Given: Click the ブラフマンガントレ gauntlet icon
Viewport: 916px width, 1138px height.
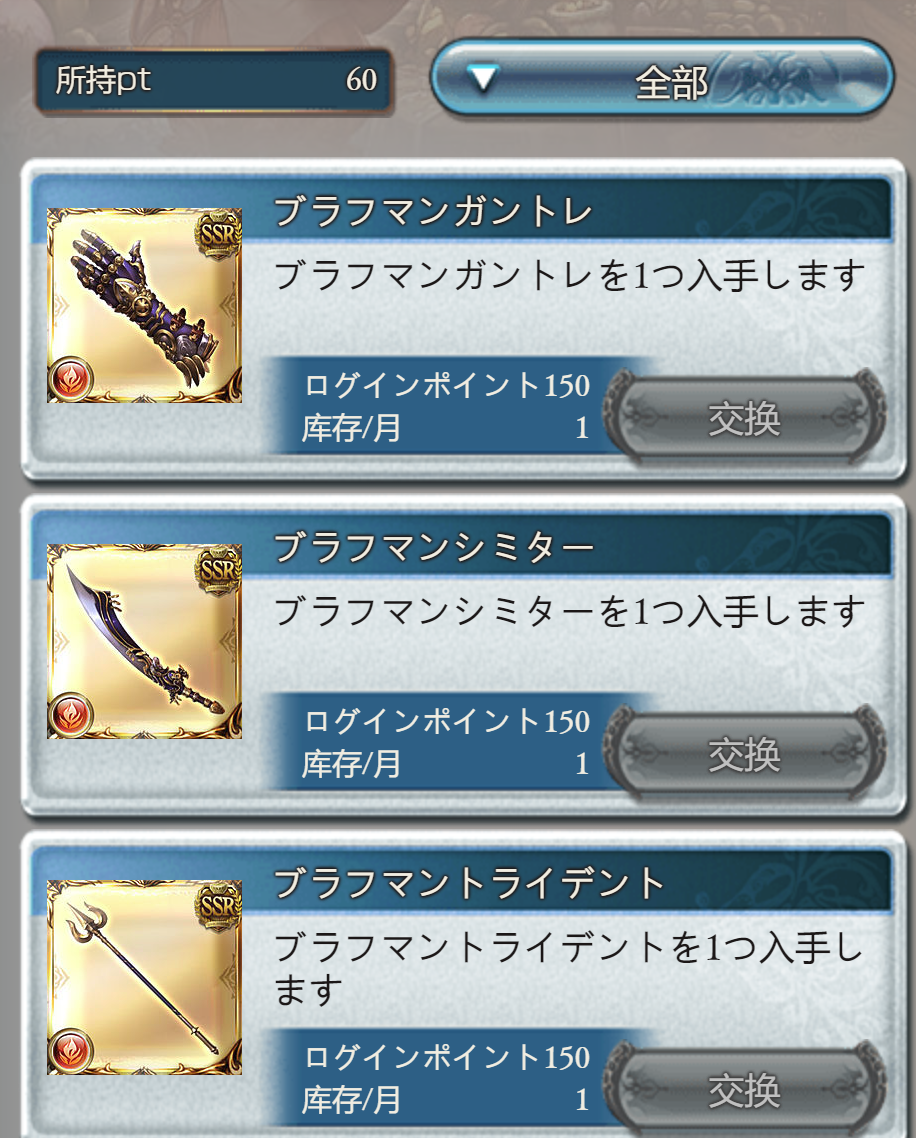Looking at the screenshot, I should pos(144,306).
